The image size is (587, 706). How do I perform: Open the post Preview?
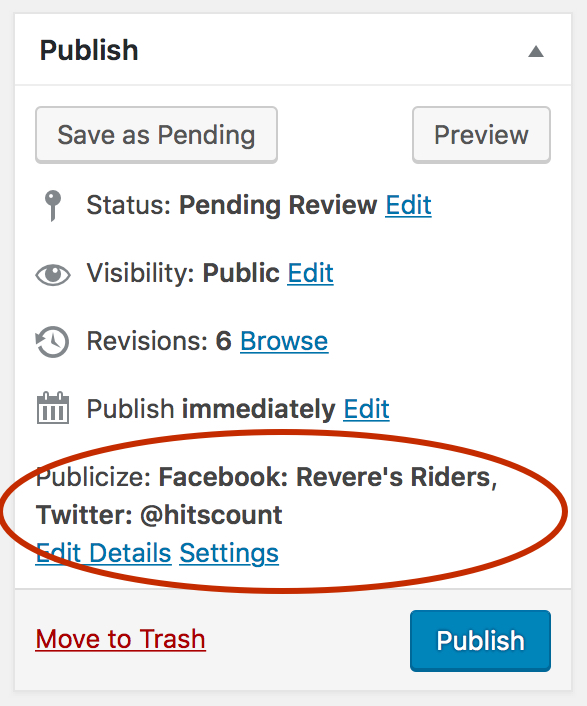click(481, 135)
